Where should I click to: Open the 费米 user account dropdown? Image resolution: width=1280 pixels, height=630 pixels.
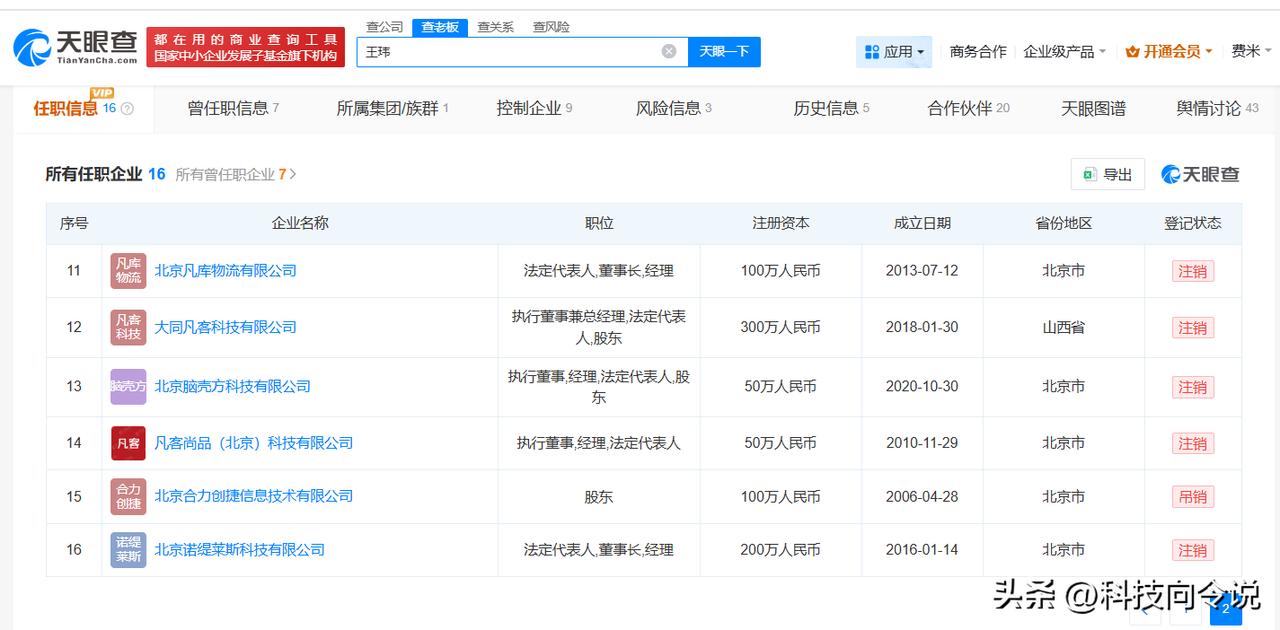tap(1251, 52)
